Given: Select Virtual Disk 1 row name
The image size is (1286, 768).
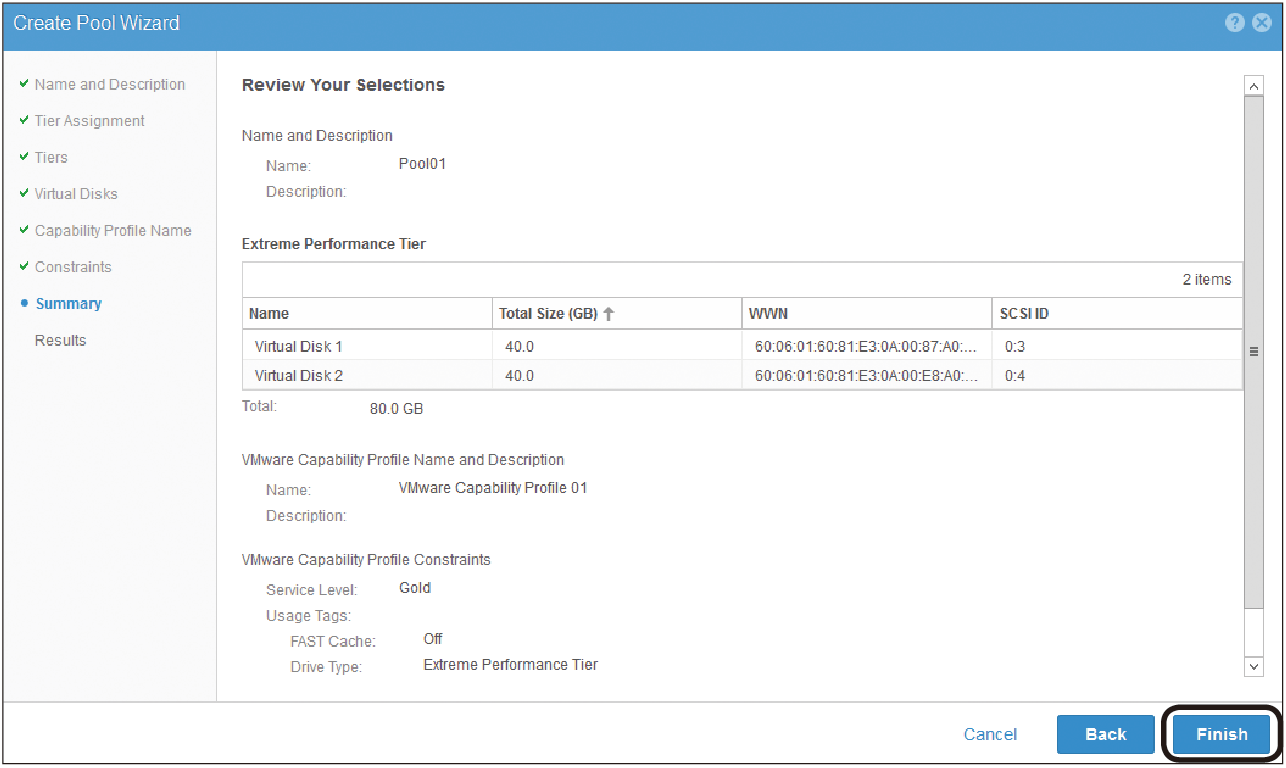Looking at the screenshot, I should point(299,347).
